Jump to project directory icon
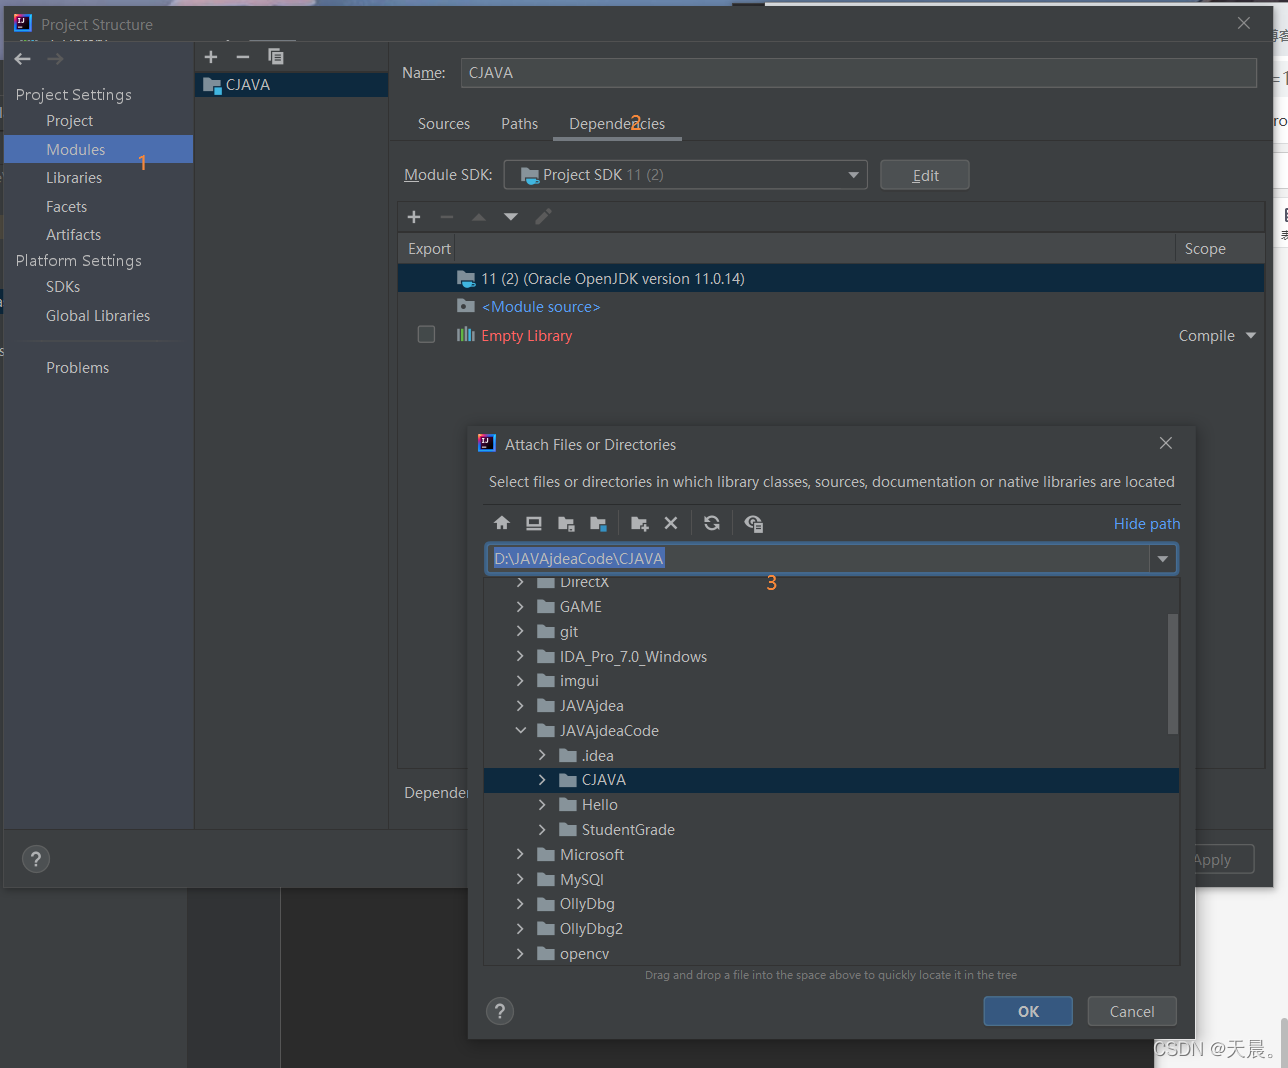 tap(566, 523)
